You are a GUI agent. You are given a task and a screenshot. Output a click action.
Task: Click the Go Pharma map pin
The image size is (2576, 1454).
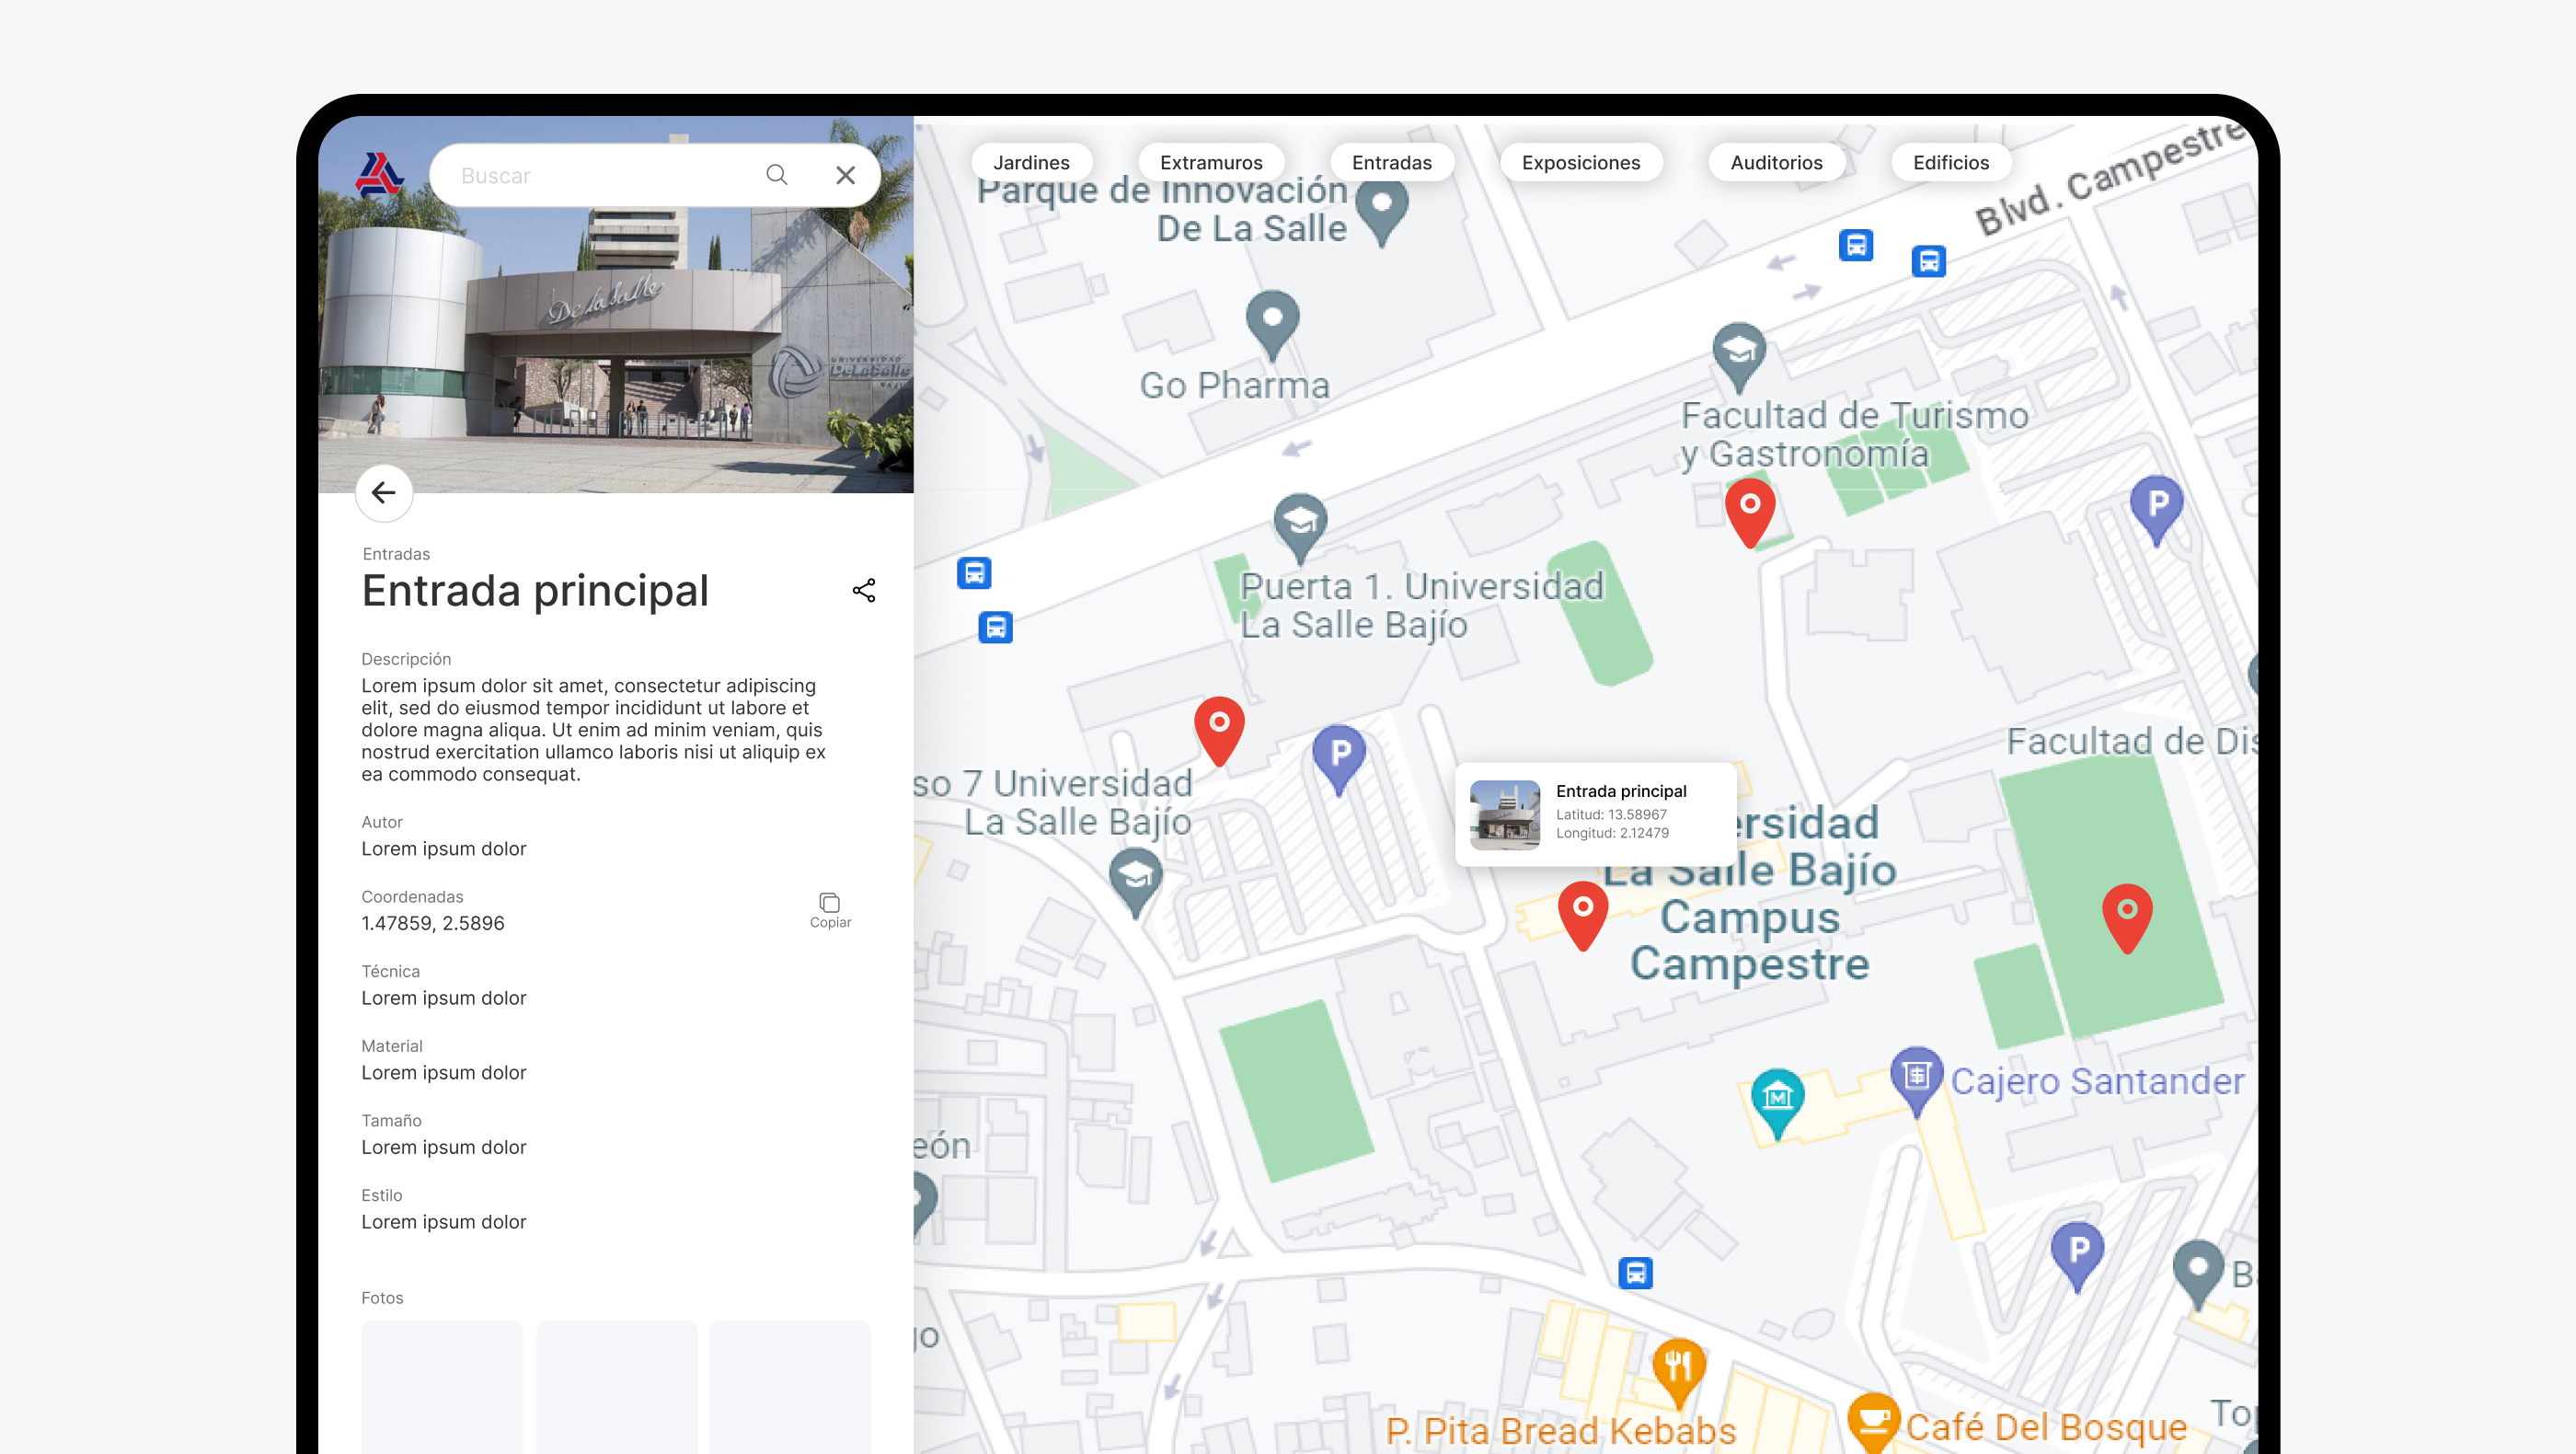coord(1272,325)
